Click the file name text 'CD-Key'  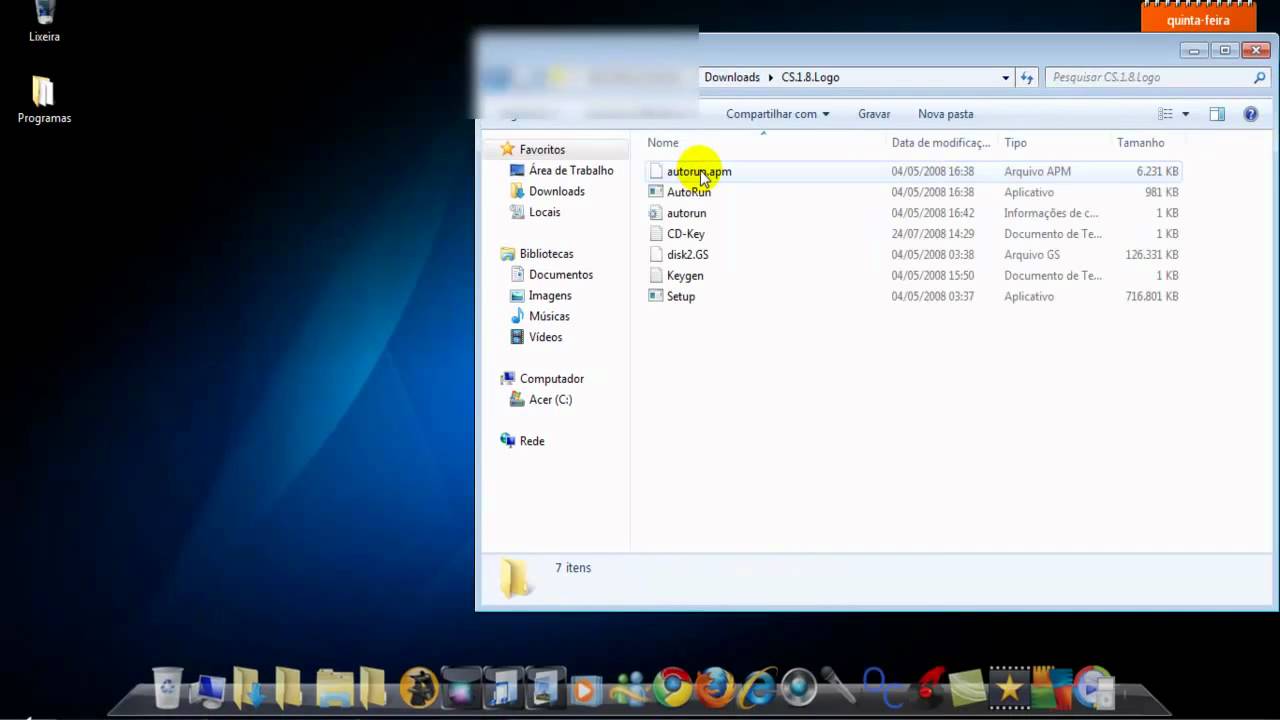[x=685, y=234]
